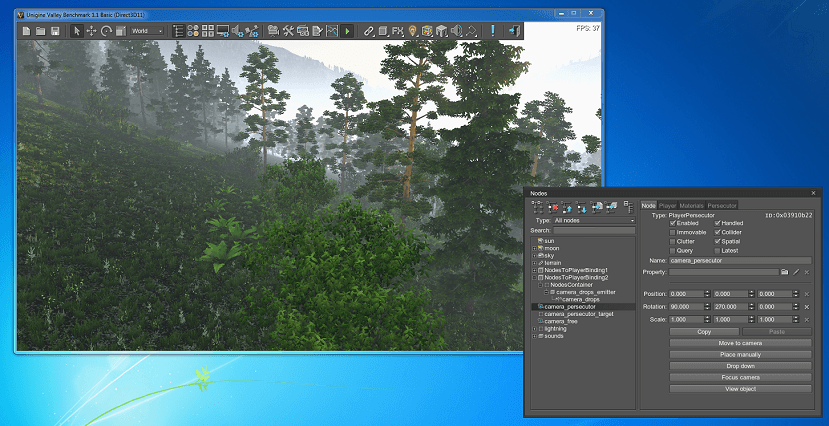Click the Copy button
Viewport: 829px width, 426px height.
coord(704,332)
